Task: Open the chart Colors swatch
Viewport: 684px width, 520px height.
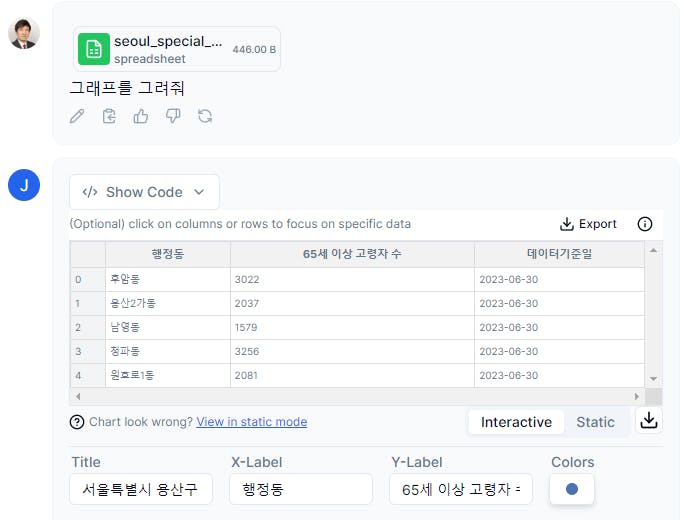Action: (x=572, y=489)
